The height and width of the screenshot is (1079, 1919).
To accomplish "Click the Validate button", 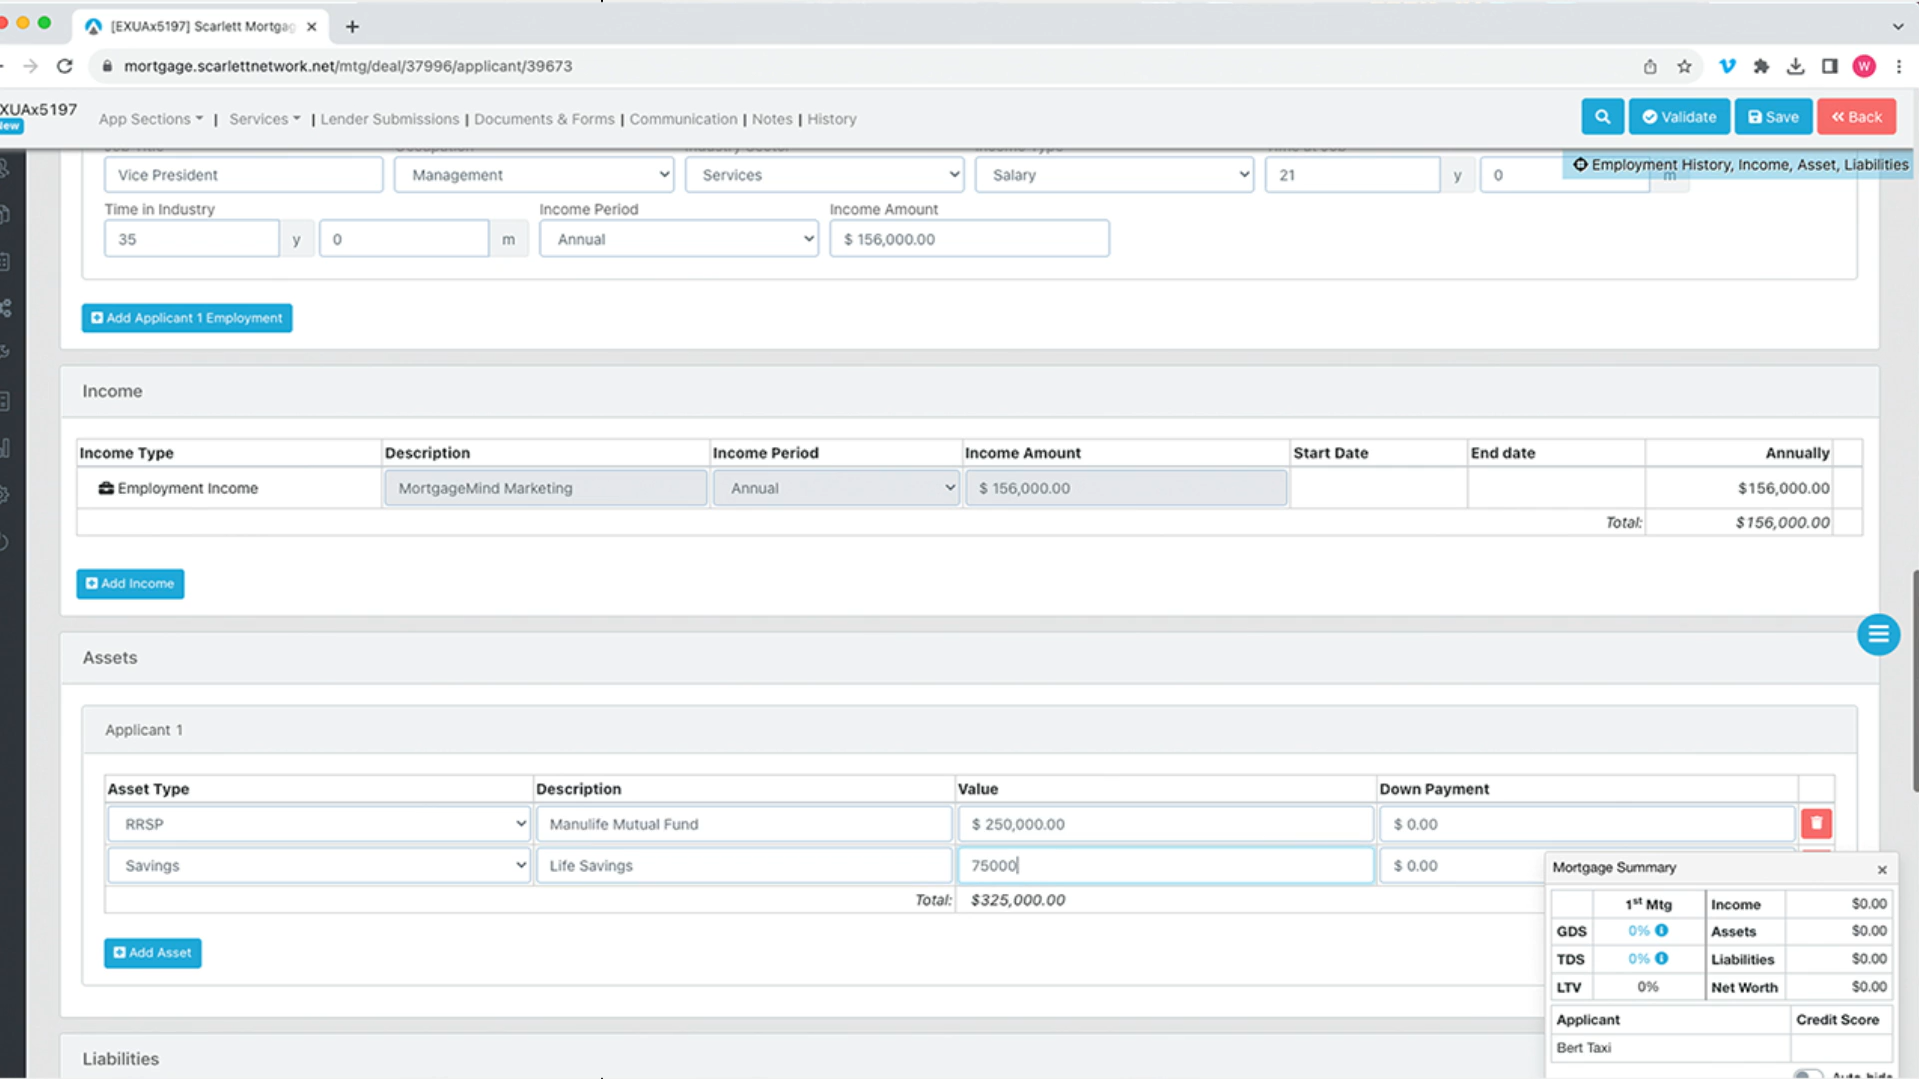I will coord(1679,117).
